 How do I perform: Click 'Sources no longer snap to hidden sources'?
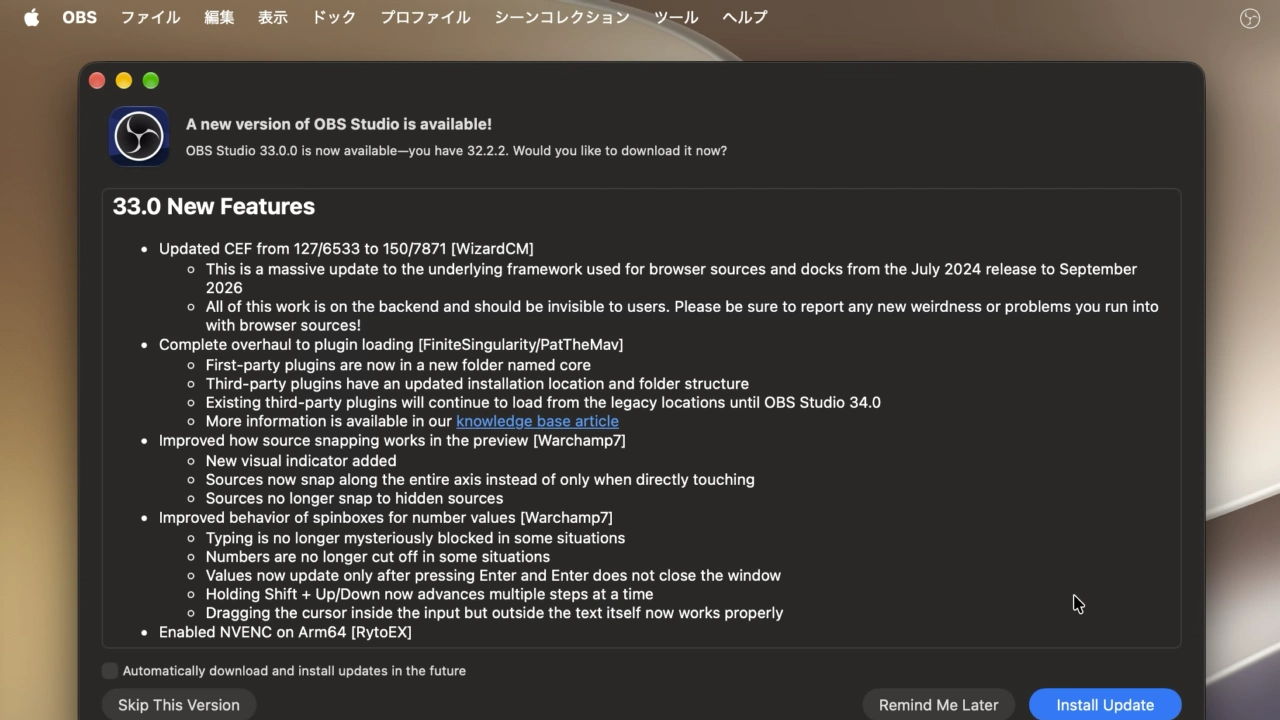point(354,498)
